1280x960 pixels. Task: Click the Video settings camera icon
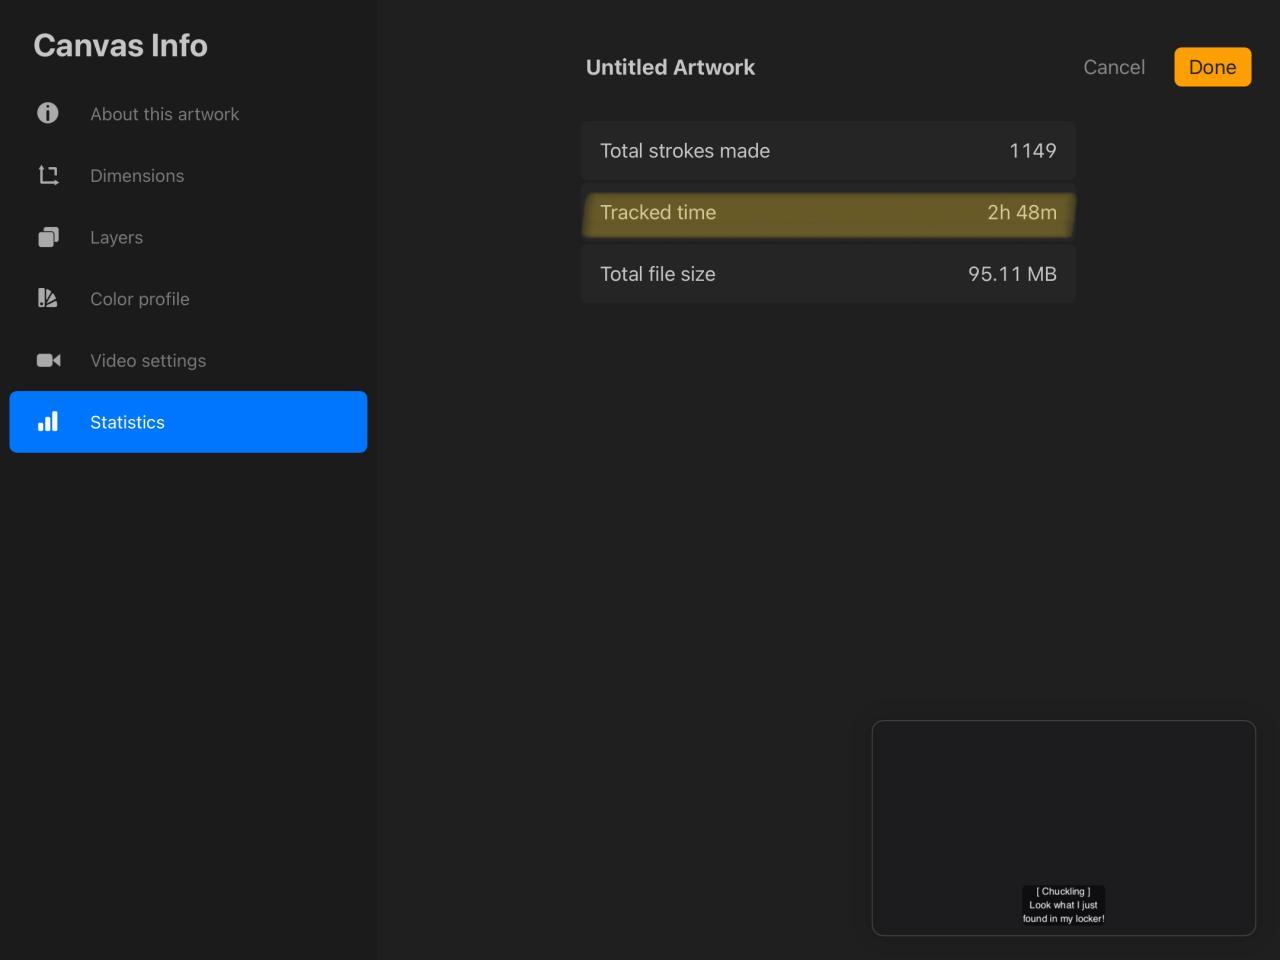[48, 360]
